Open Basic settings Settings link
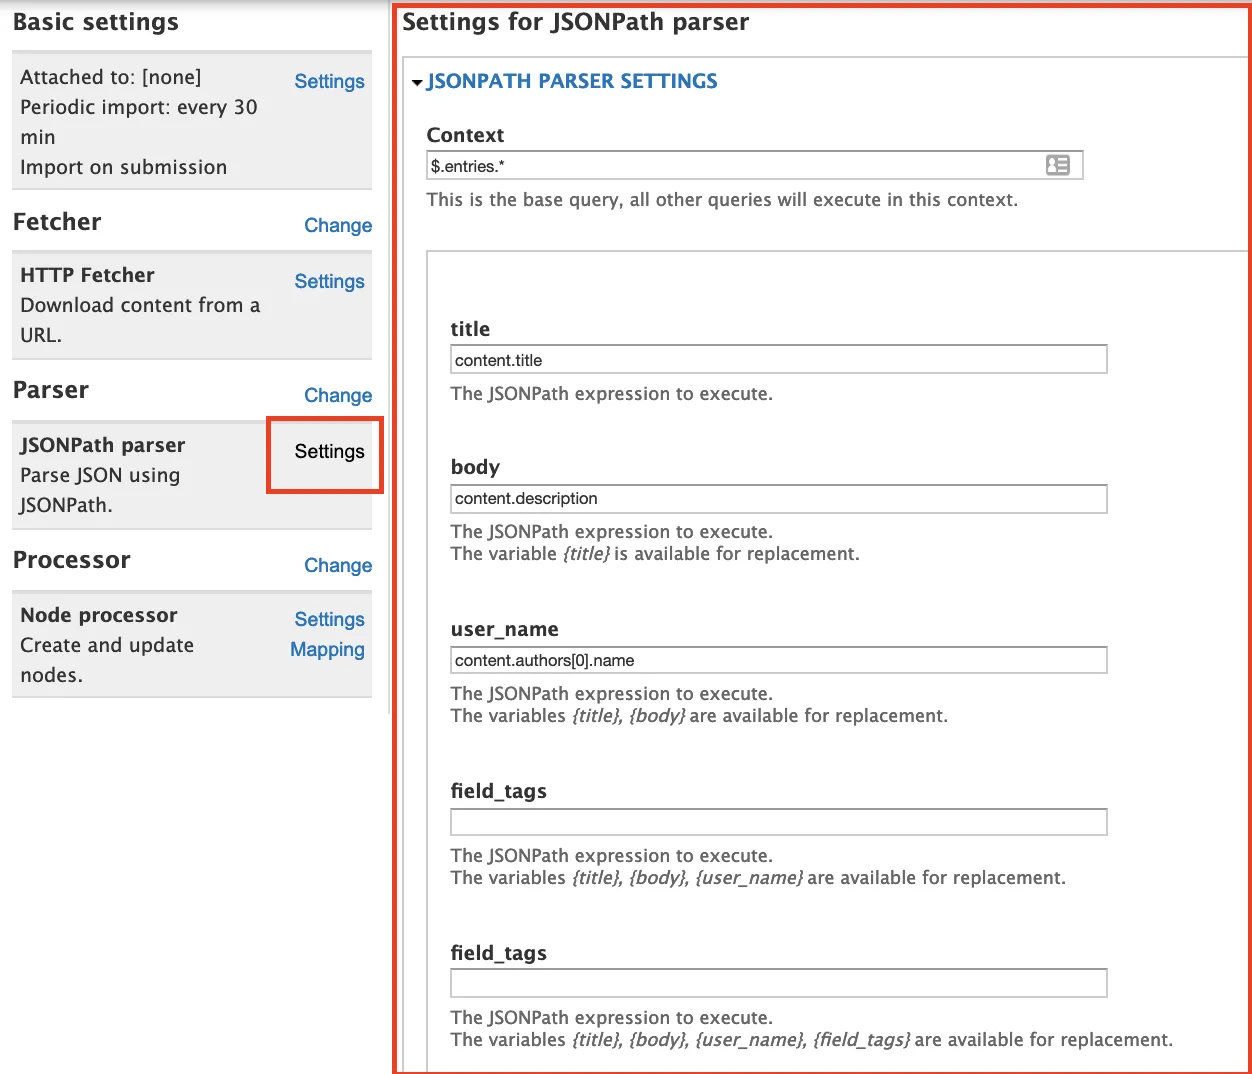The height and width of the screenshot is (1074, 1252). [x=329, y=81]
